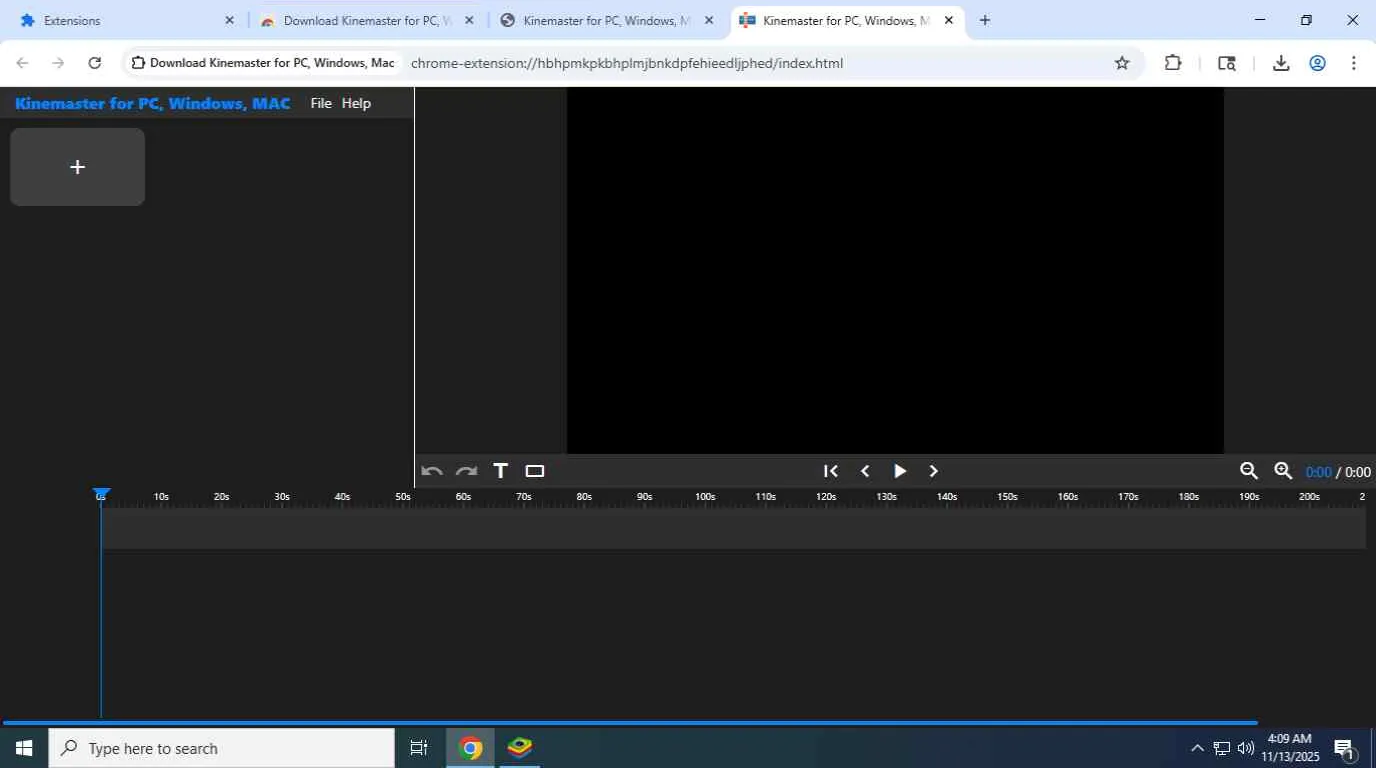Click the blue horizontal scrollbar under the timeline
Screen dimensions: 1376x768
point(630,722)
